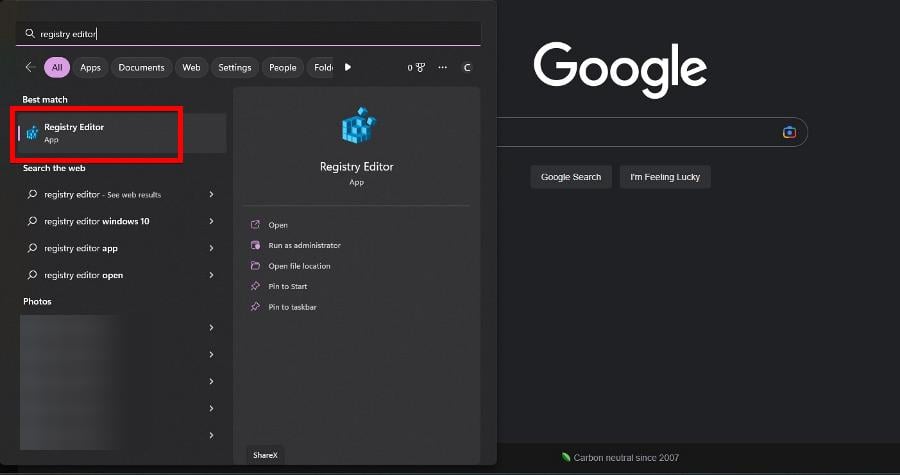
Task: Open Carbon neutral since 2007 link
Action: pyautogui.click(x=626, y=457)
